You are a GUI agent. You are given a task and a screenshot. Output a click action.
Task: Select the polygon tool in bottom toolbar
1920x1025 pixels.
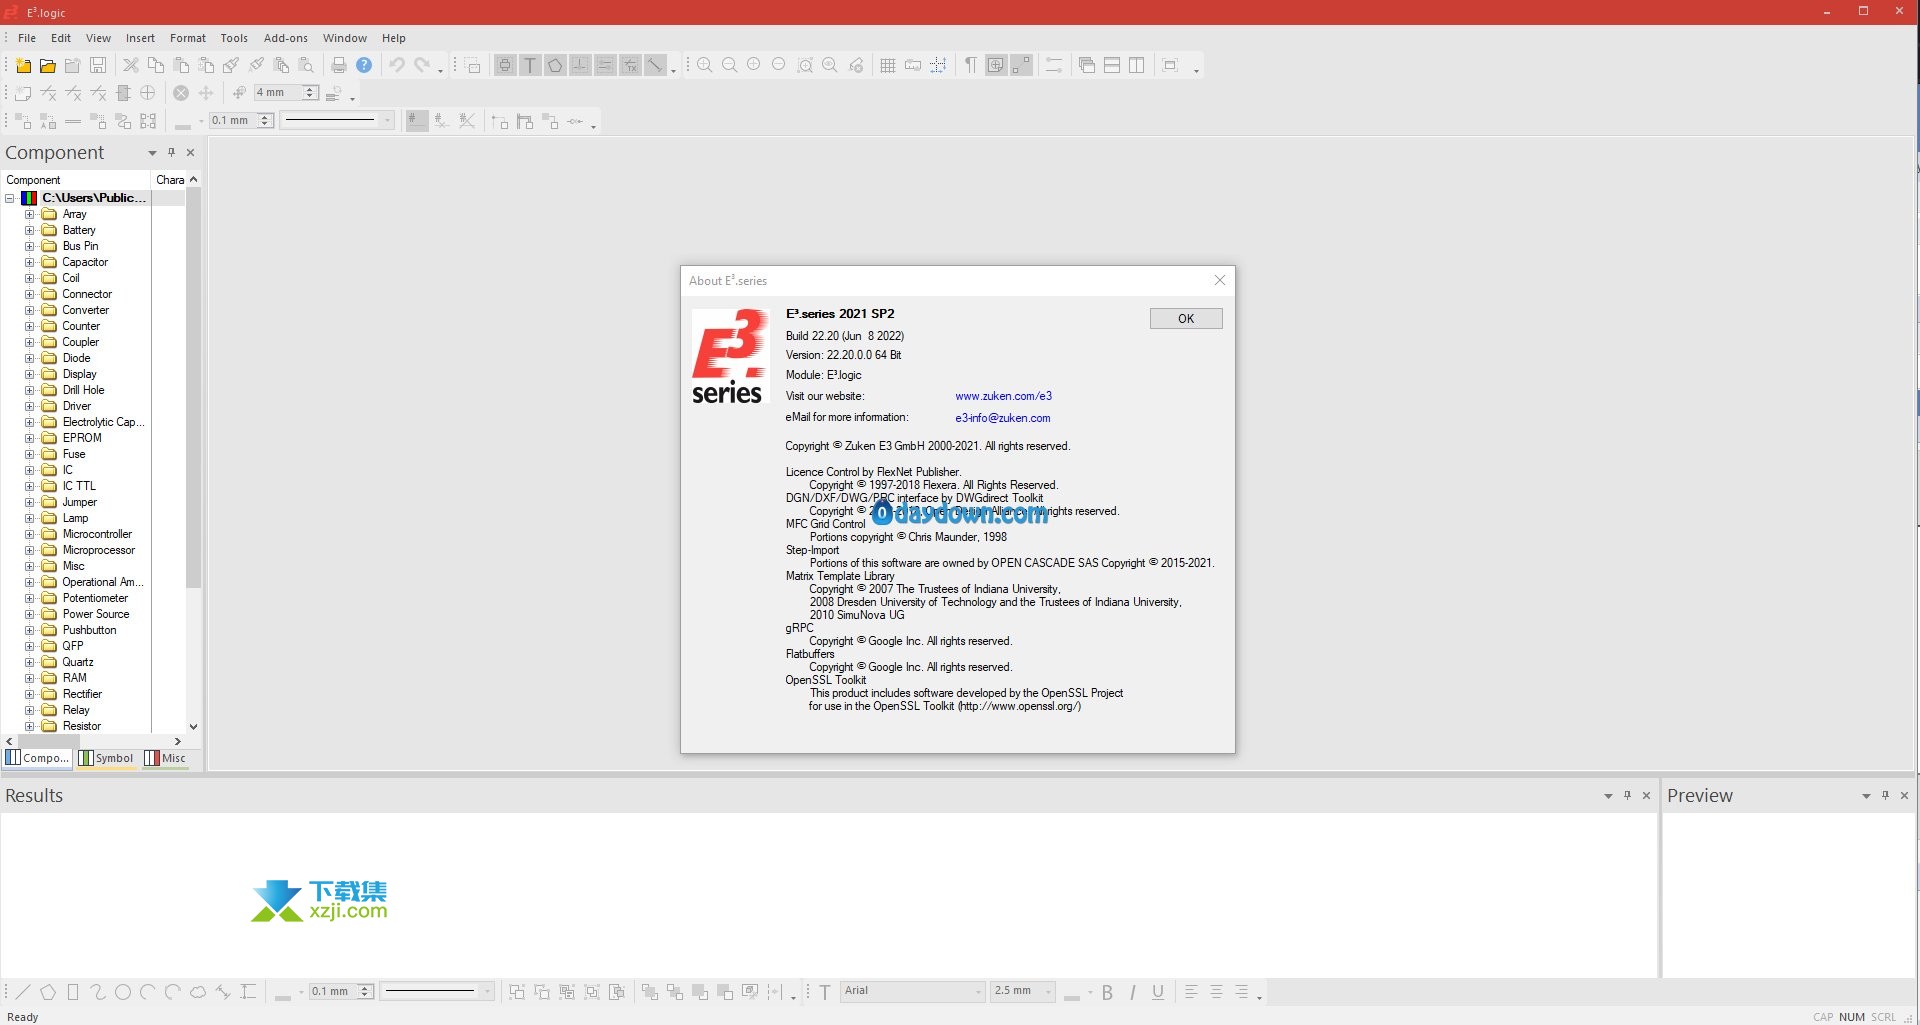click(48, 992)
